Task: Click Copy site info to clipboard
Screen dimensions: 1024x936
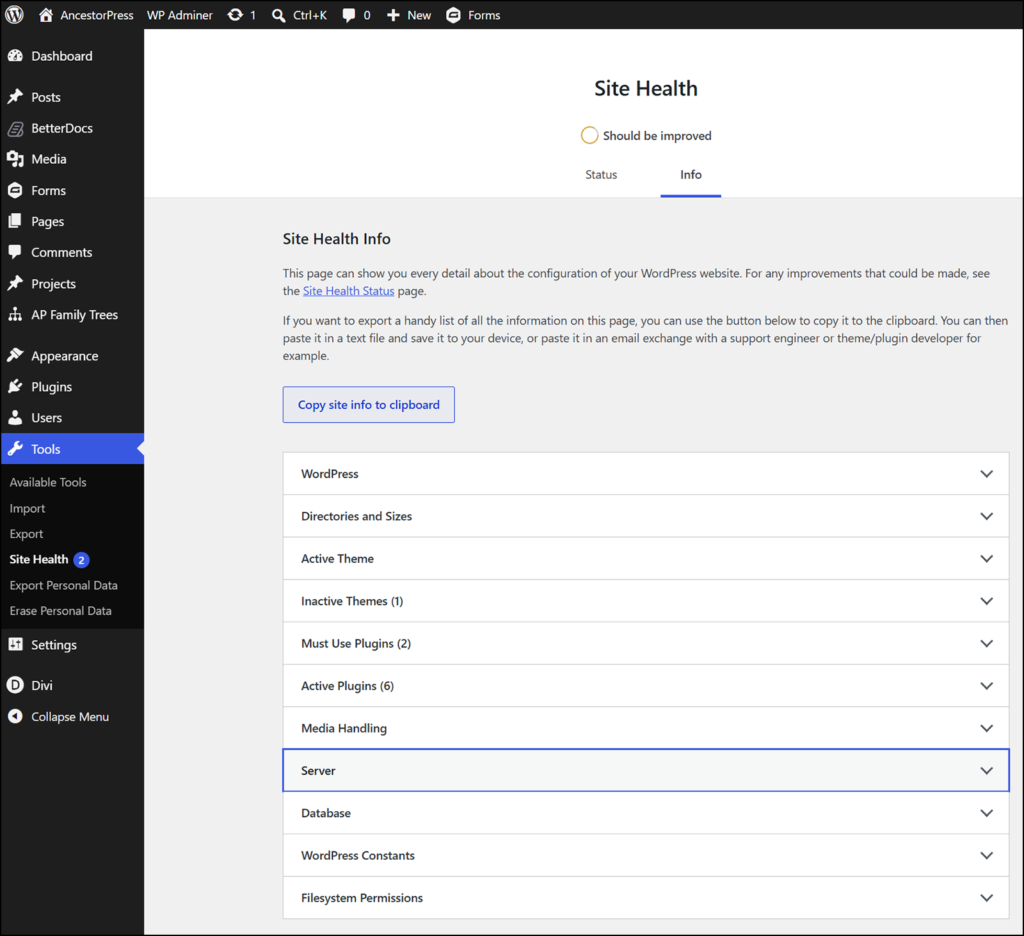Action: click(x=368, y=404)
